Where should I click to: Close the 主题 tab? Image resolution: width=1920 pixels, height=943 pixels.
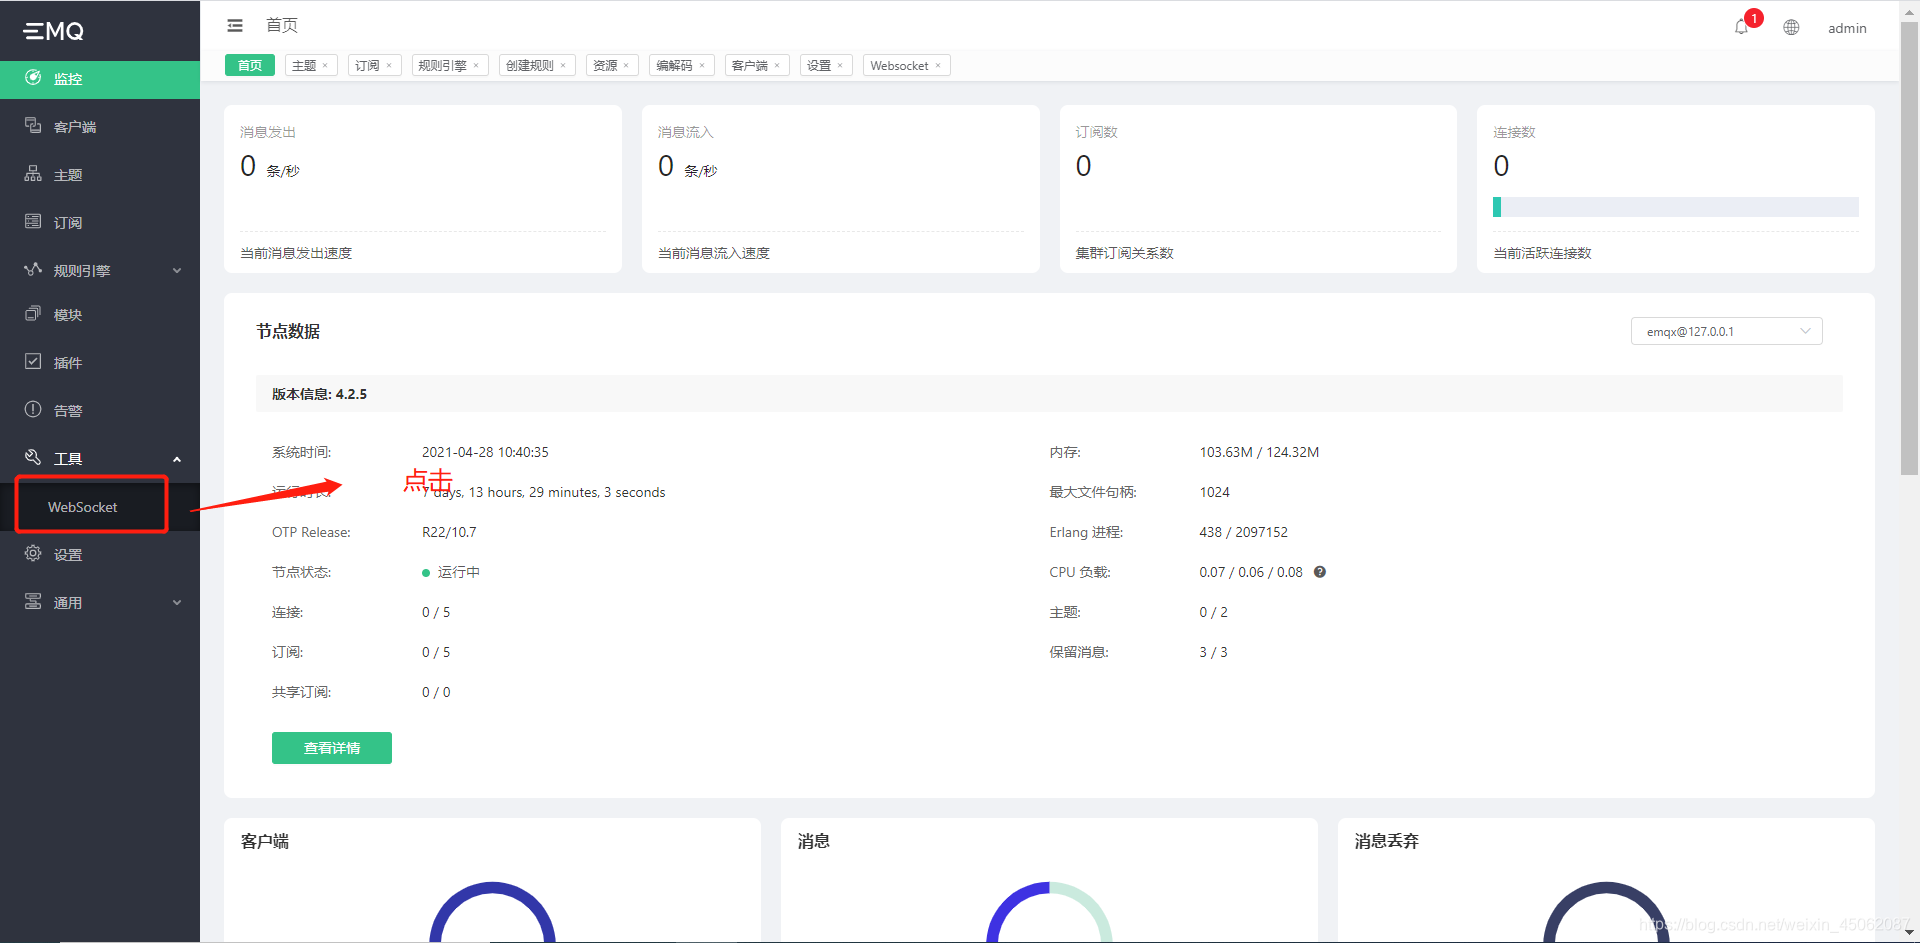pyautogui.click(x=325, y=66)
